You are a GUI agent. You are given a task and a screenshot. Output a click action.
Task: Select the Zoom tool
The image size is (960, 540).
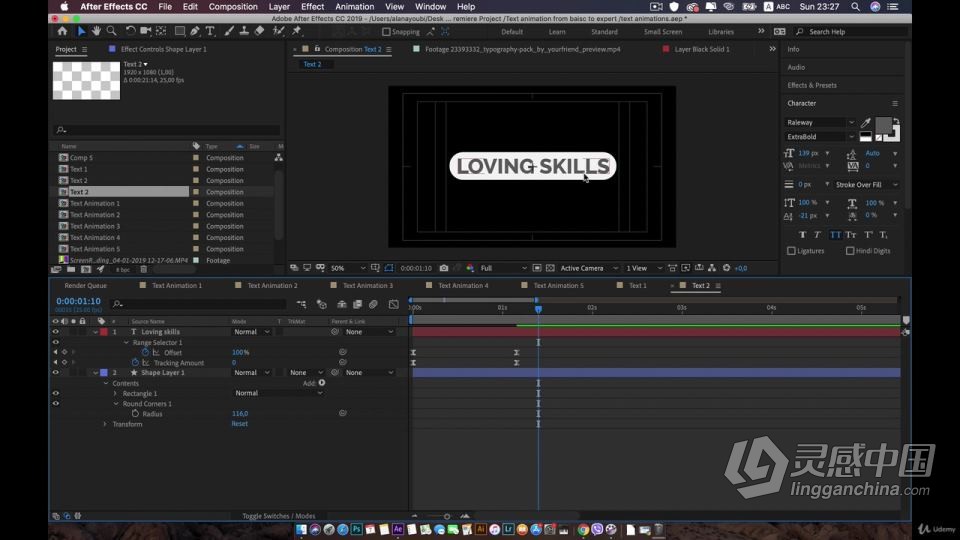pos(111,31)
